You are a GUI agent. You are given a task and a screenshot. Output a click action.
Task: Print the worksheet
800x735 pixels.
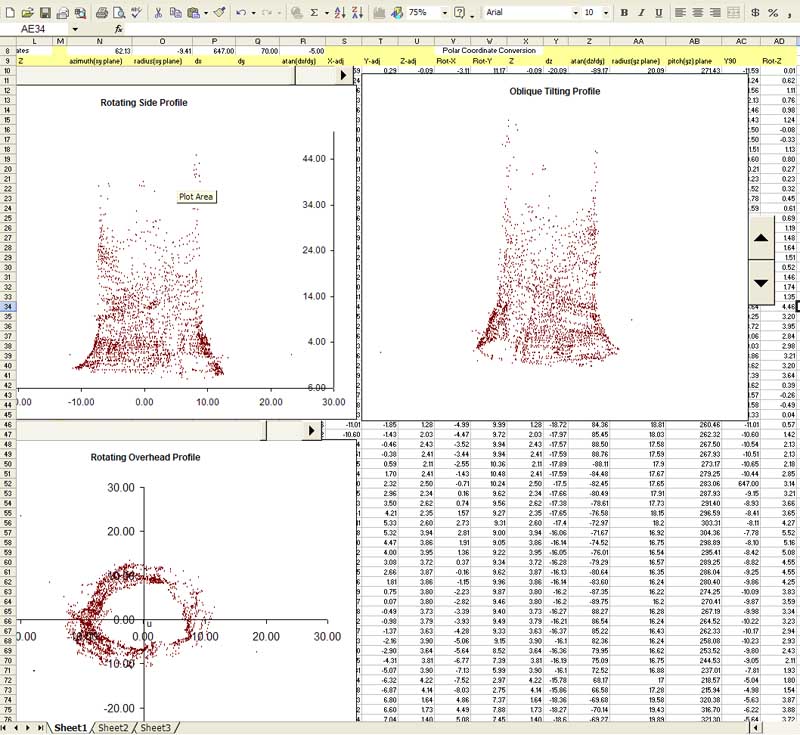coord(102,13)
